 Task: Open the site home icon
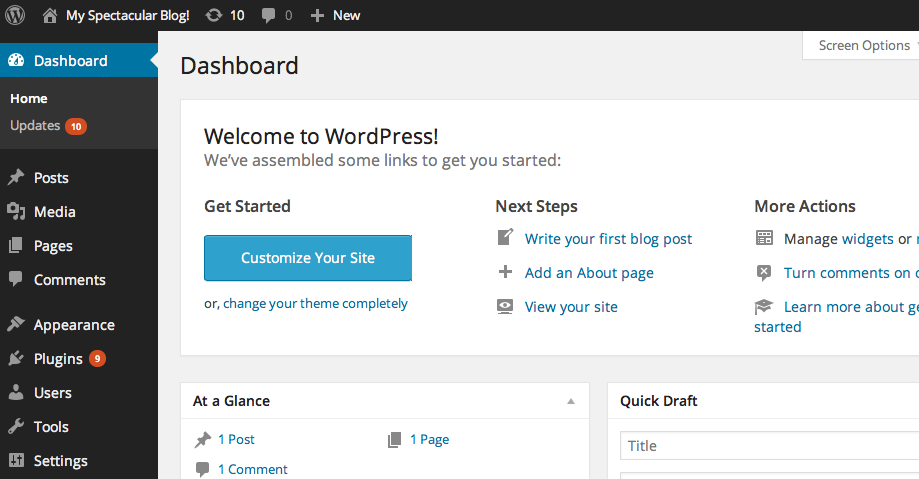coord(50,15)
